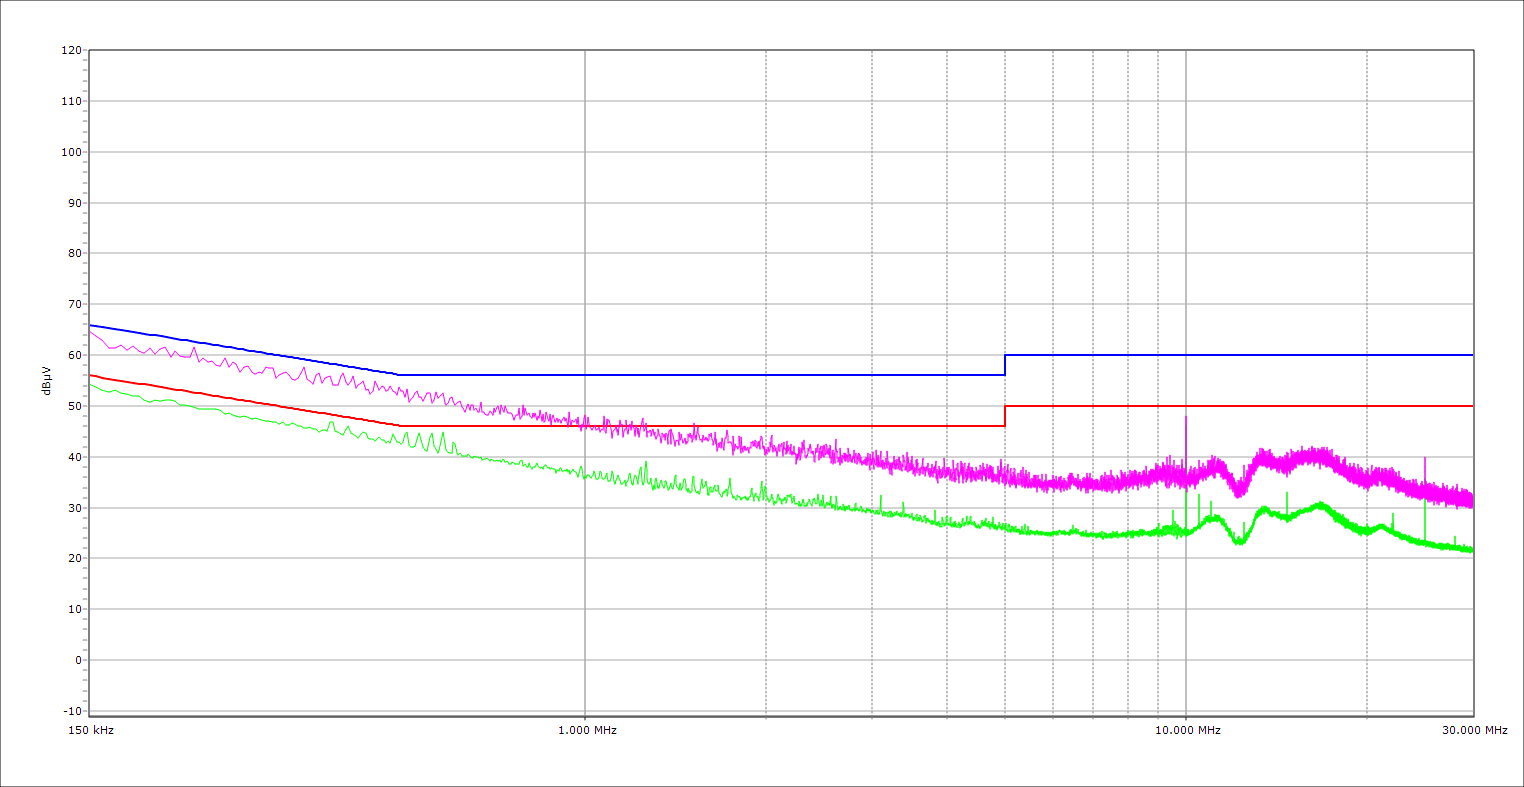Screen dimensions: 1524x787
Task: Click the 30.000 MHz x-axis label
Action: [1474, 731]
